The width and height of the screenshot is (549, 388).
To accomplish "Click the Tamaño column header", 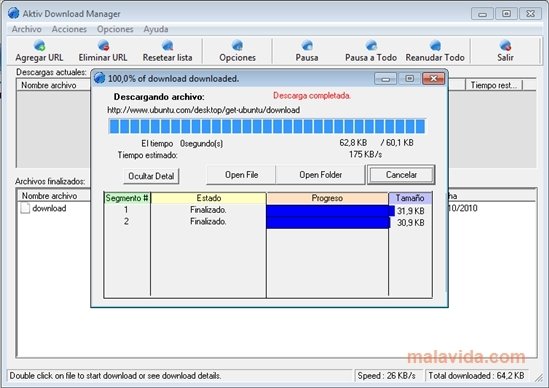I will tap(410, 198).
